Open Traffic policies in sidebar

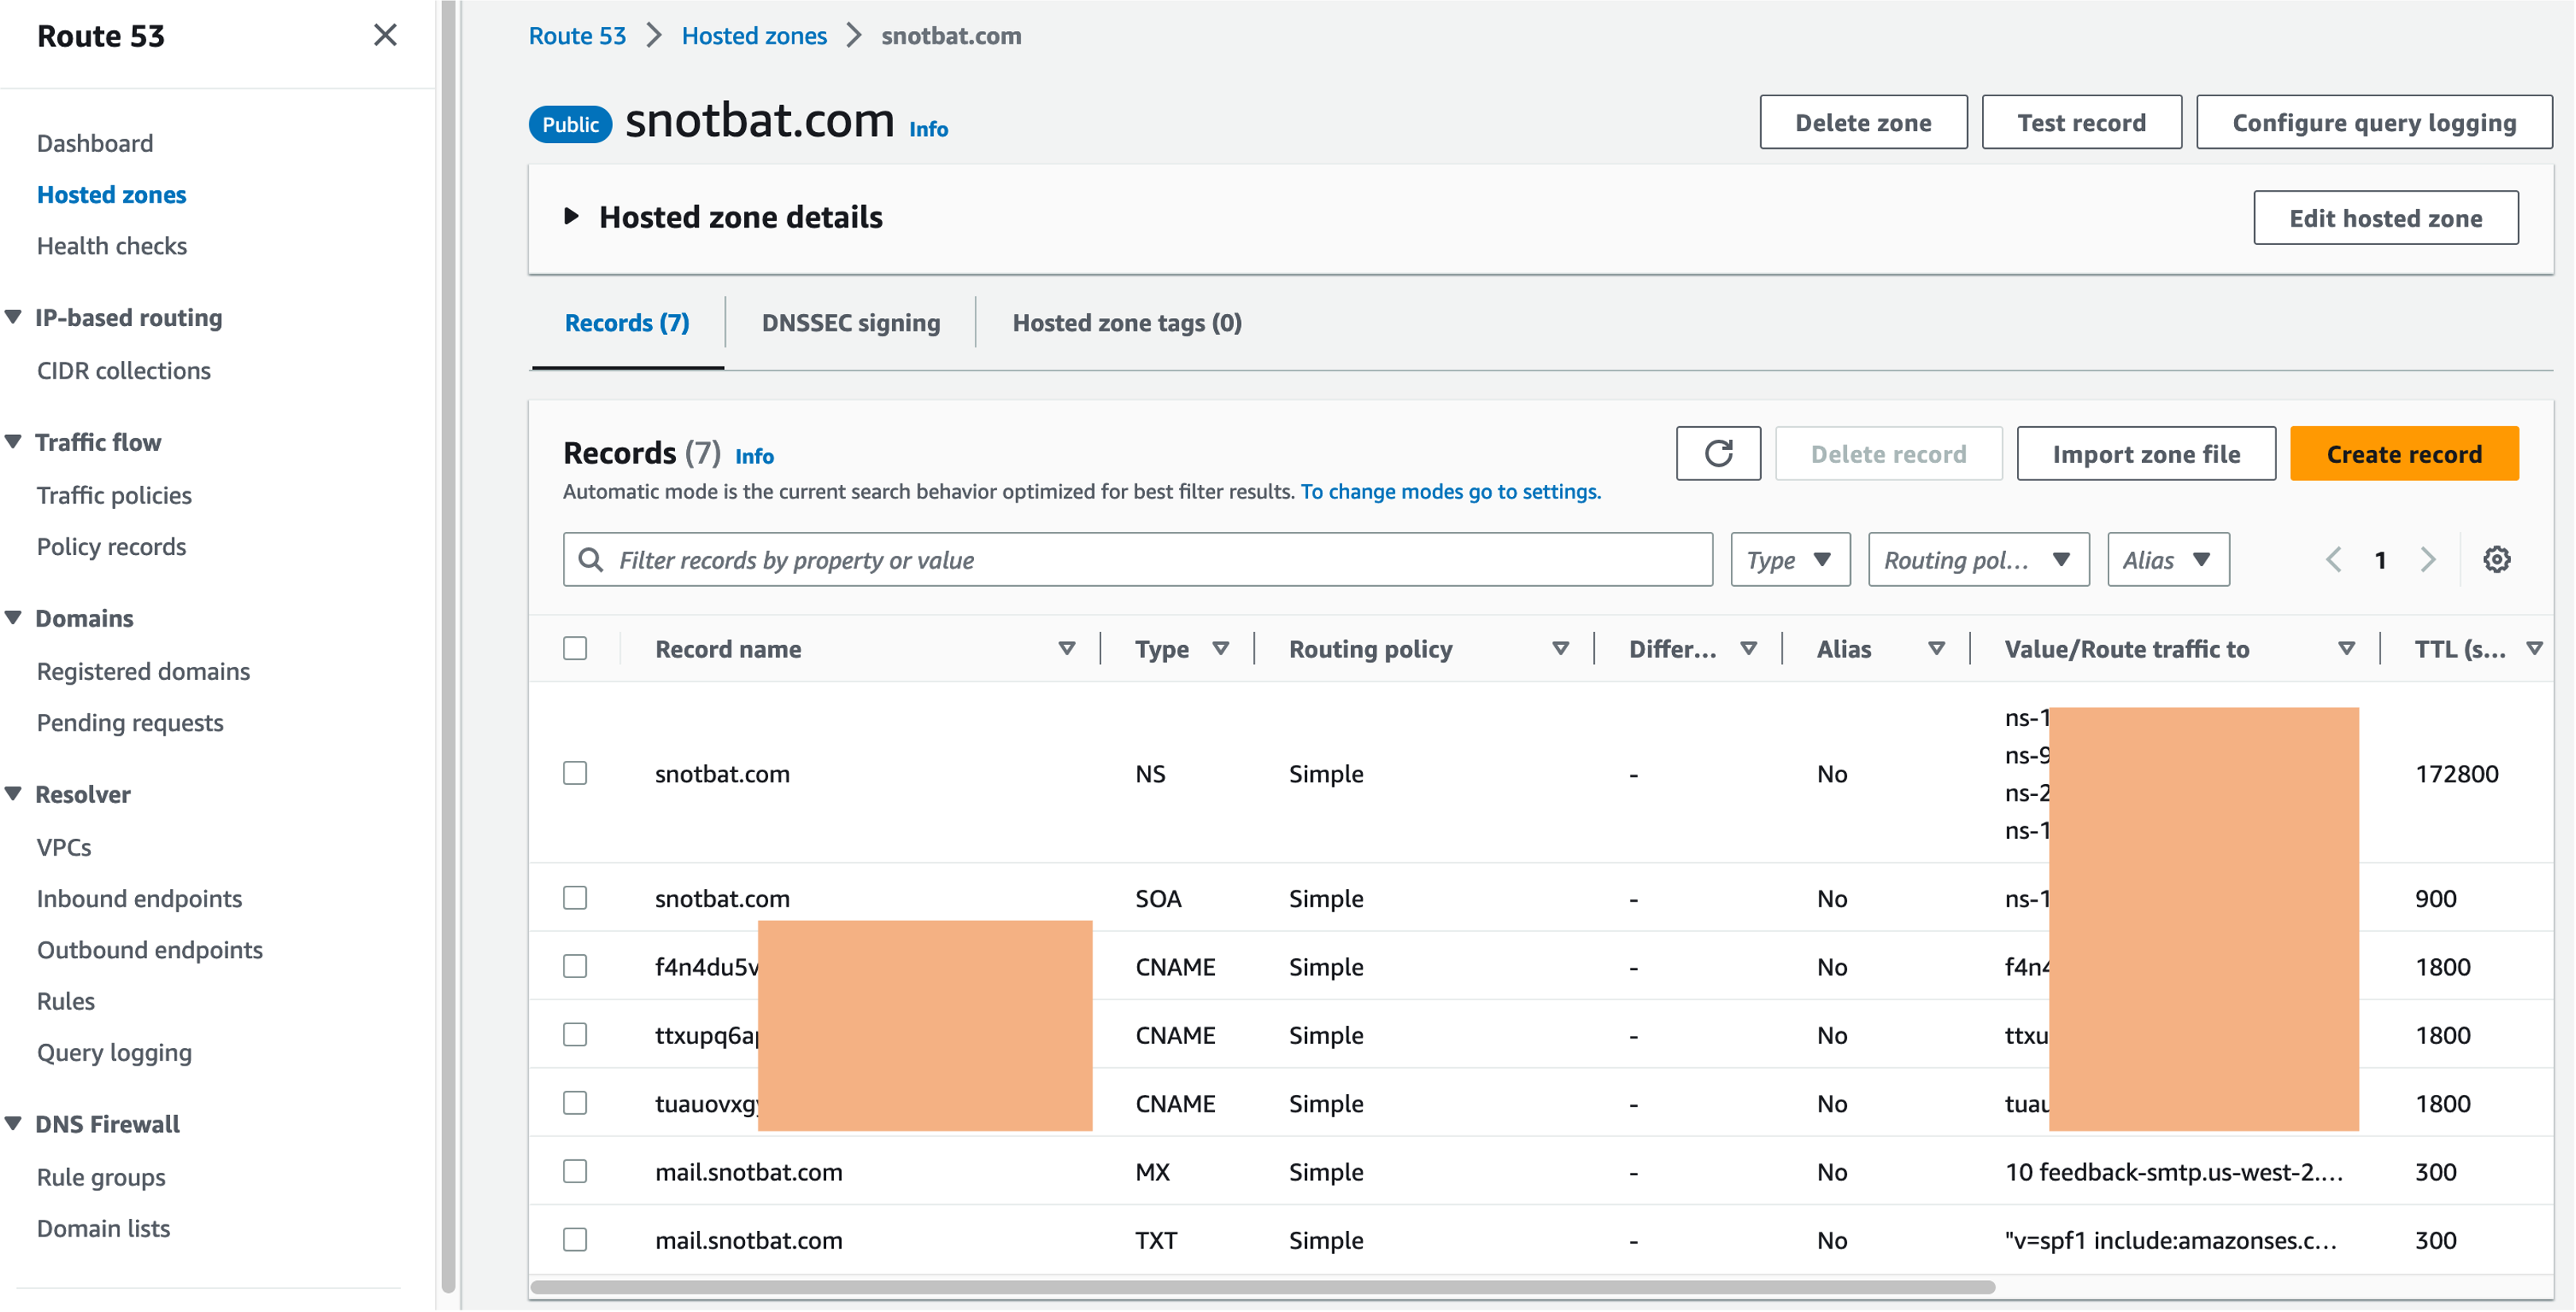tap(114, 496)
